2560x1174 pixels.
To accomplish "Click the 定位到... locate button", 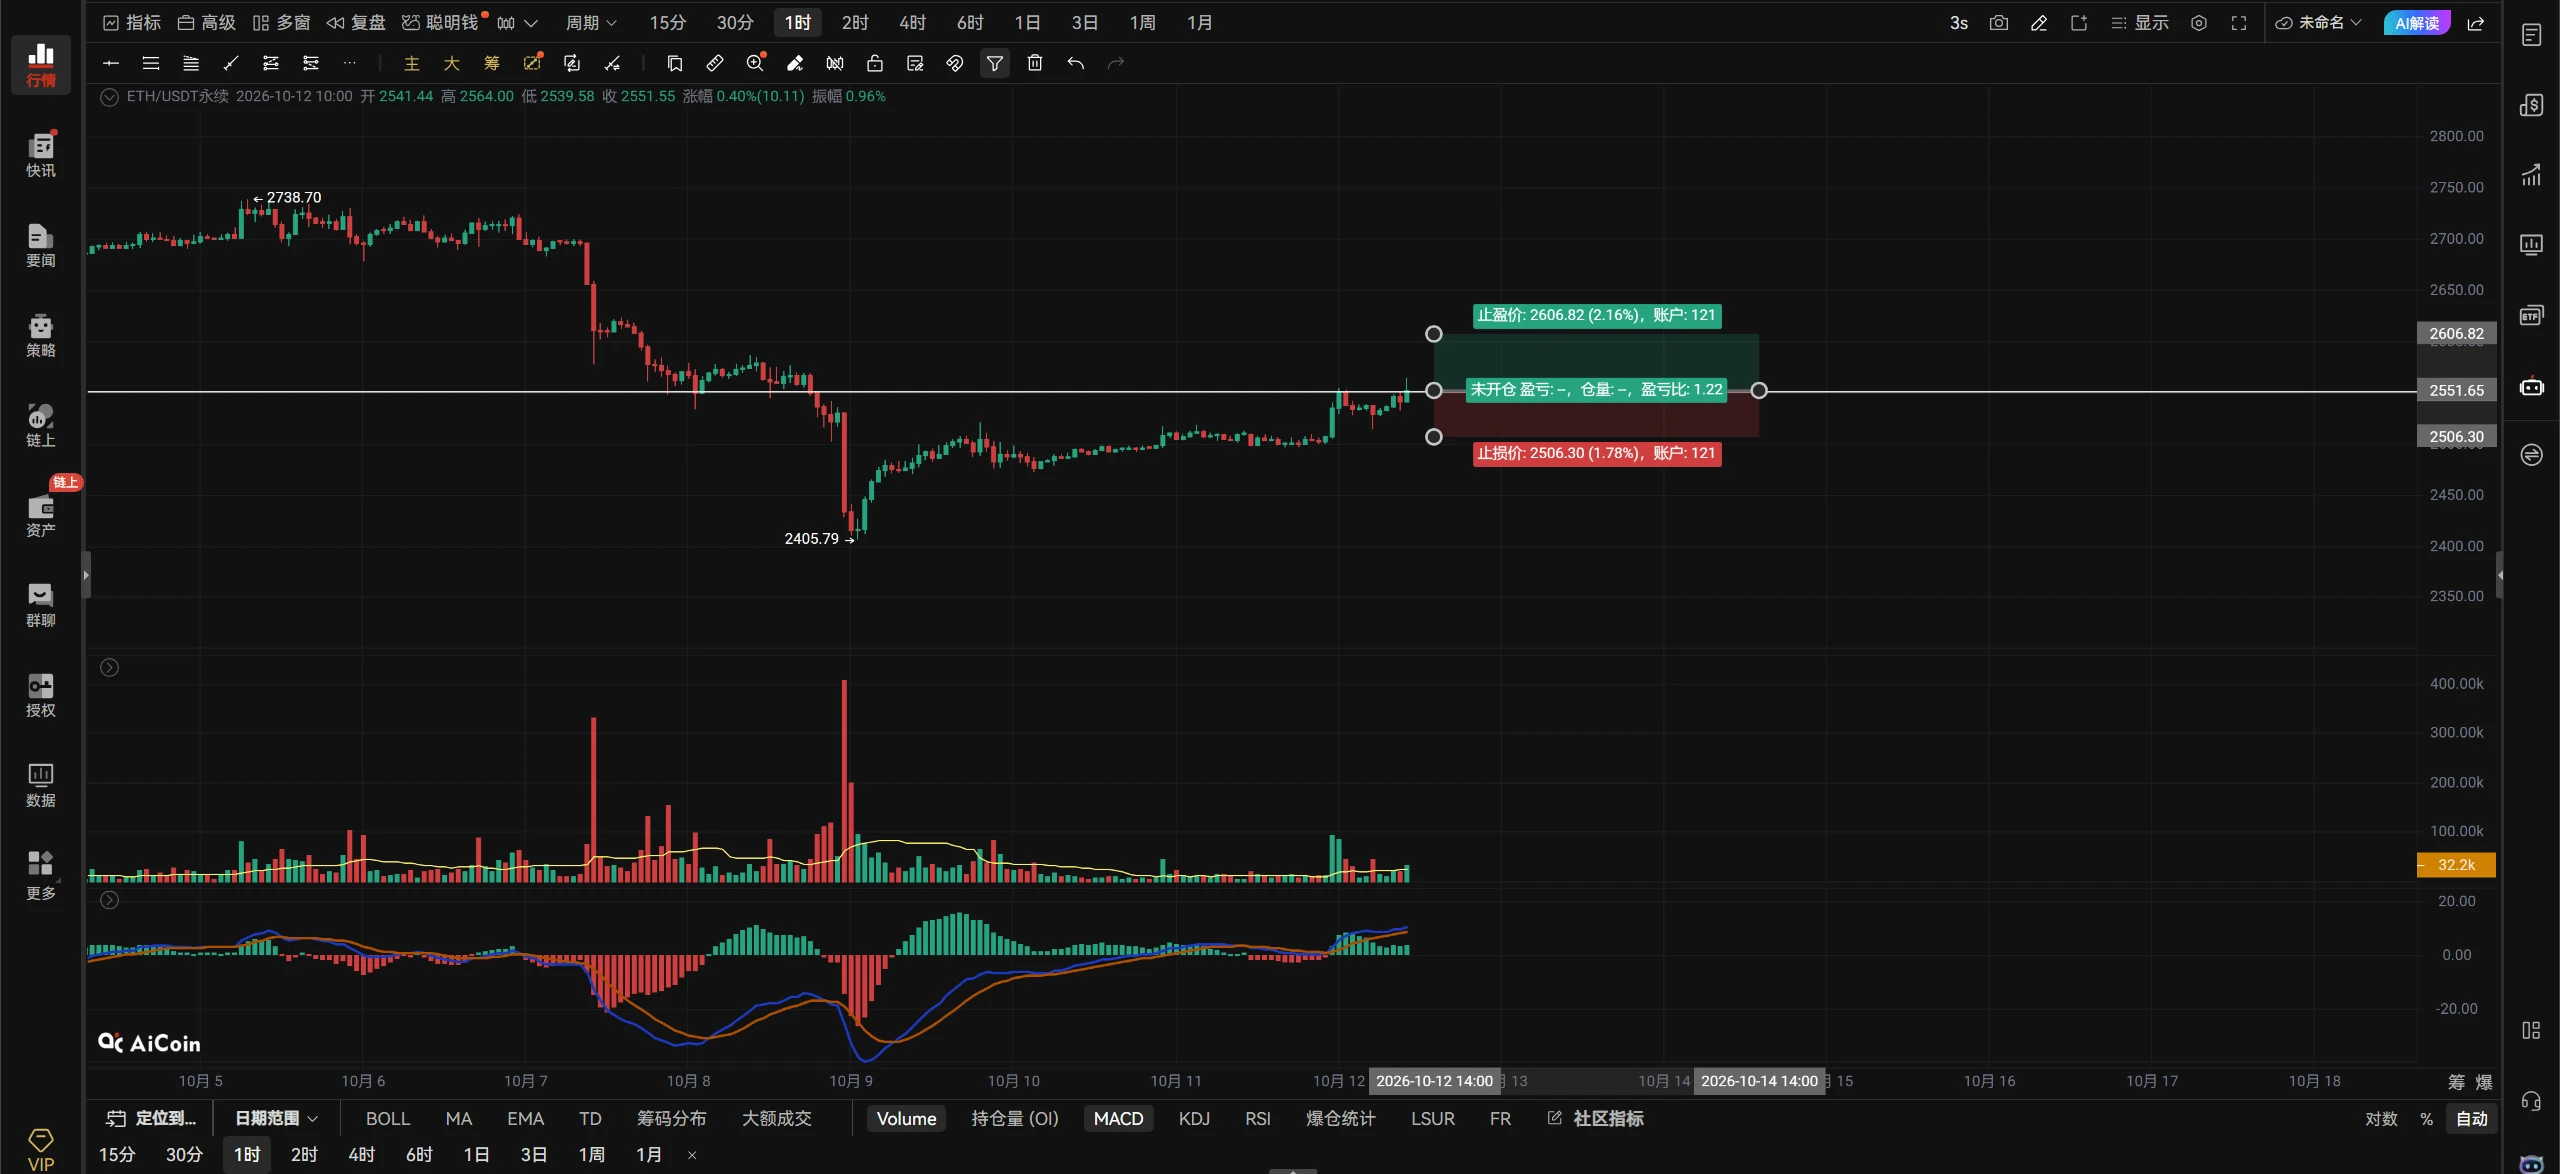I will [x=152, y=1118].
